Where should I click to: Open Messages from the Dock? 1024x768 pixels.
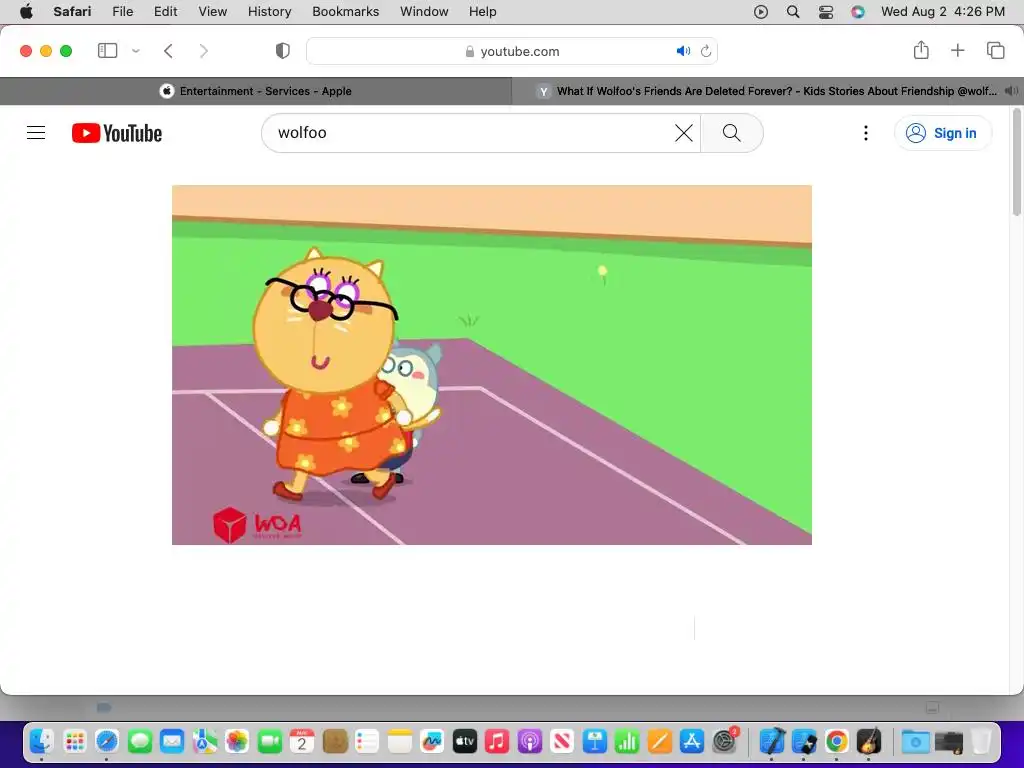point(140,742)
